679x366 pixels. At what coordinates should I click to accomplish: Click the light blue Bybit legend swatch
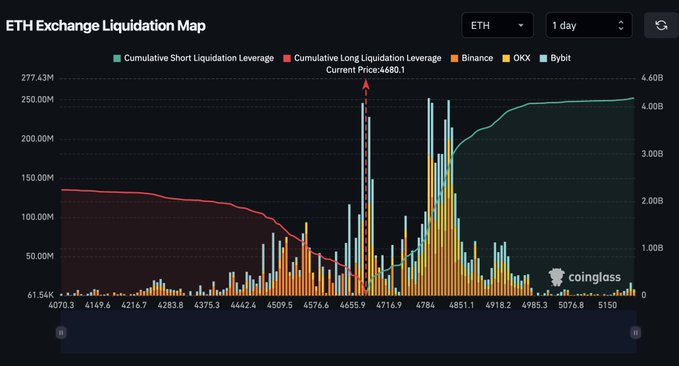pos(543,58)
